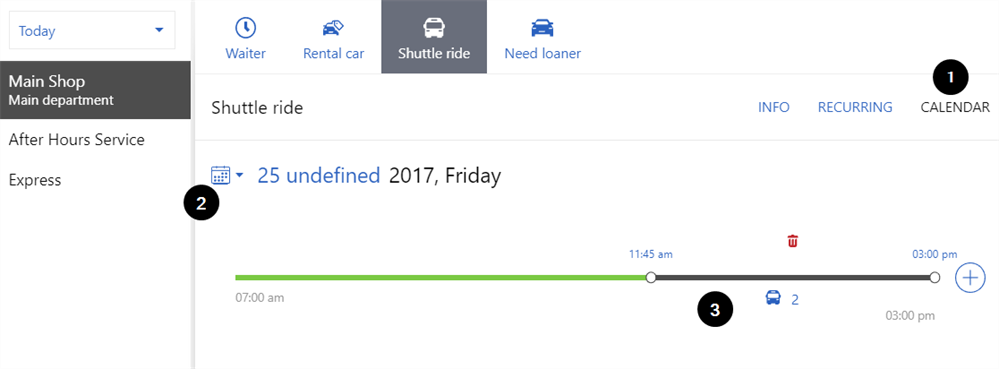Image resolution: width=999 pixels, height=369 pixels.
Task: Open the RECURRING section
Action: [855, 108]
